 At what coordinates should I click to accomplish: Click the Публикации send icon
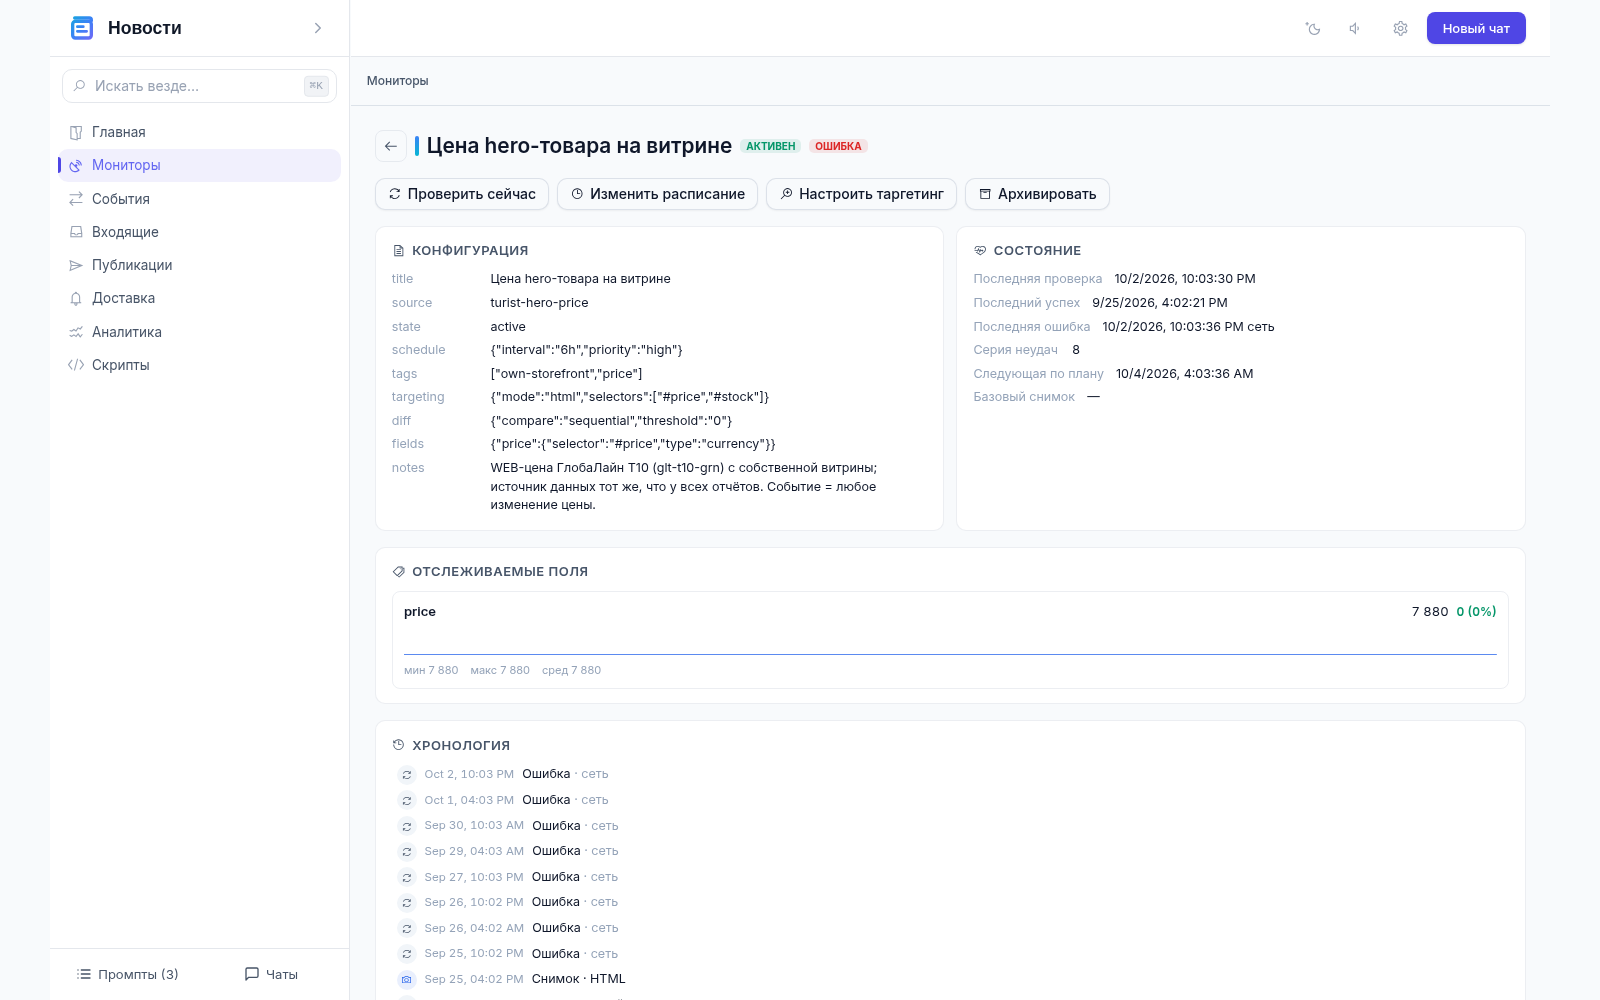click(x=76, y=265)
